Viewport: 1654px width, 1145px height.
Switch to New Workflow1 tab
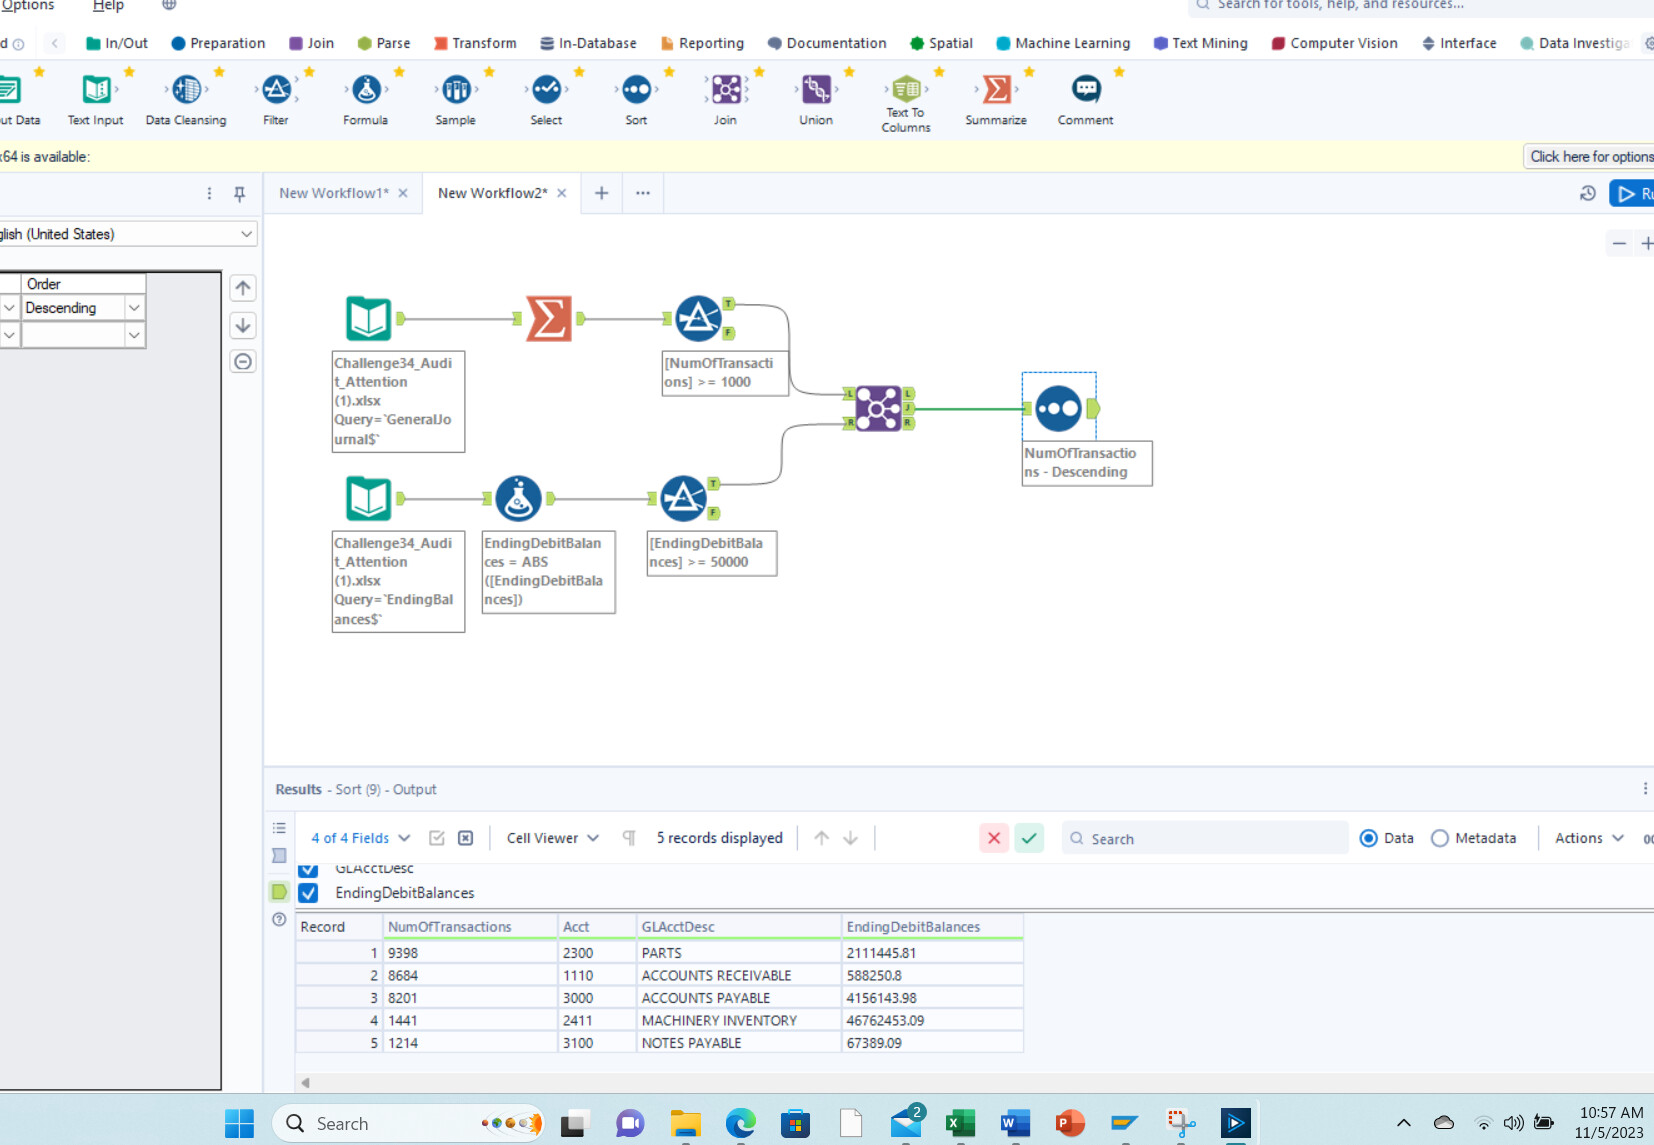(x=333, y=193)
